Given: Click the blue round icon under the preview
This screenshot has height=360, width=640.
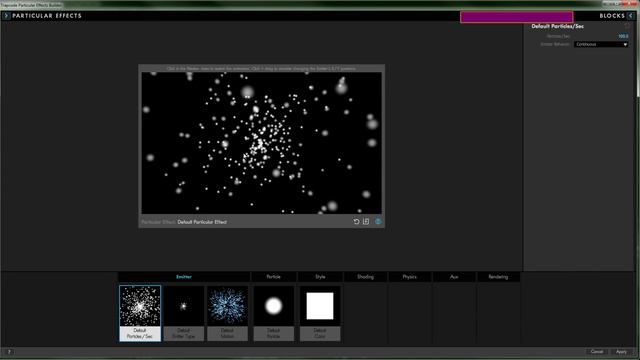Looking at the screenshot, I should pos(378,221).
